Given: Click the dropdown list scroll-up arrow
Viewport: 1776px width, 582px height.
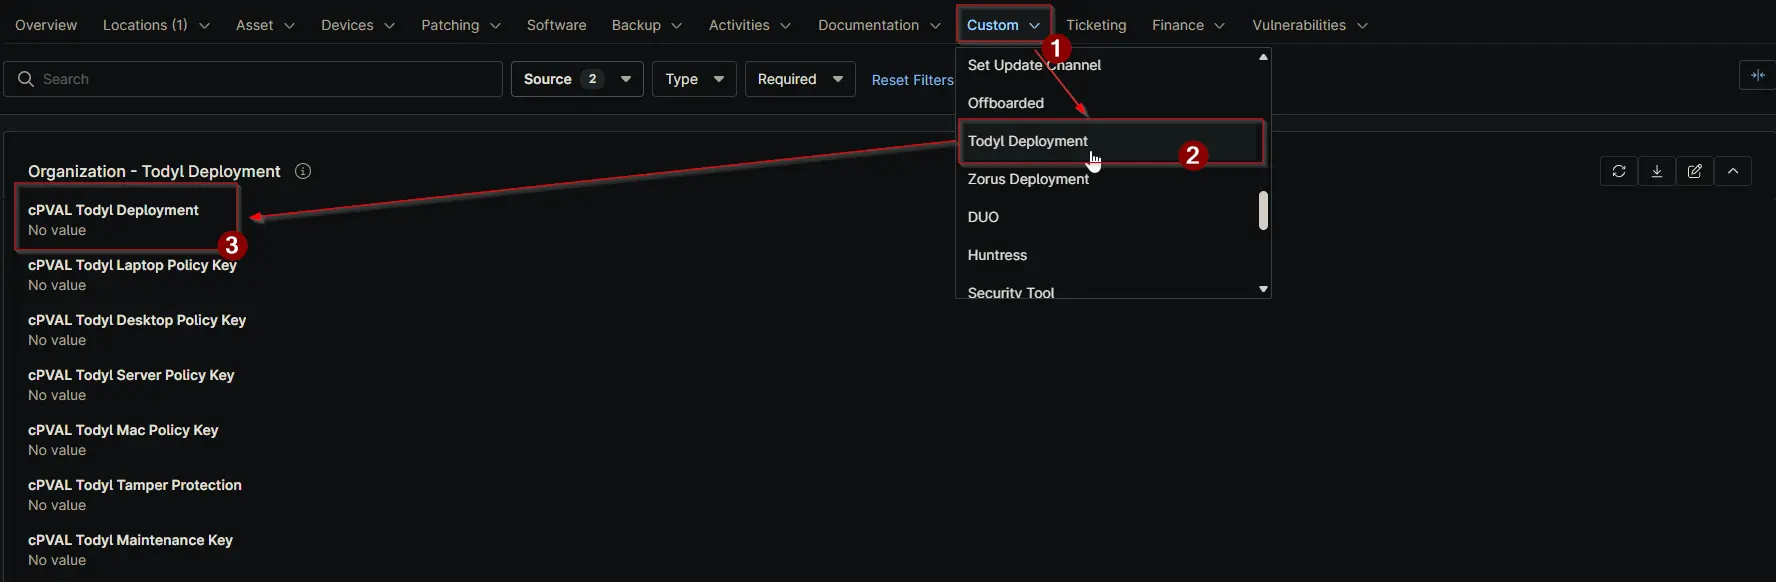Looking at the screenshot, I should point(1263,57).
